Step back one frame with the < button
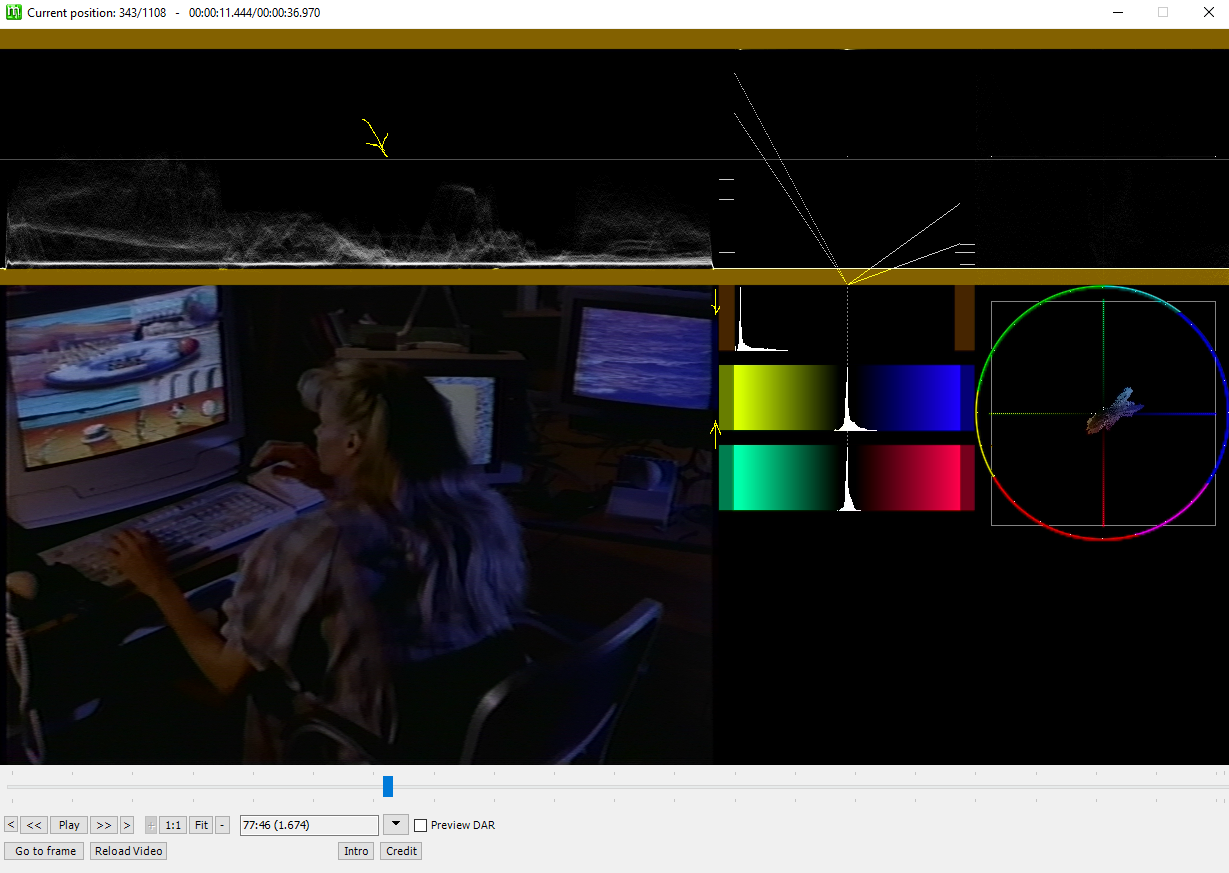Image resolution: width=1229 pixels, height=873 pixels. click(x=11, y=825)
